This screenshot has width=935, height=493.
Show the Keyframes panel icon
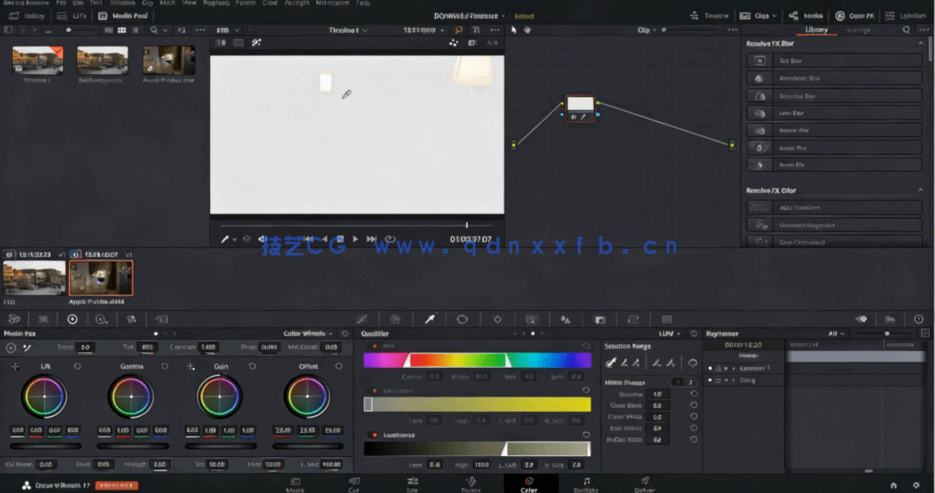[x=861, y=319]
